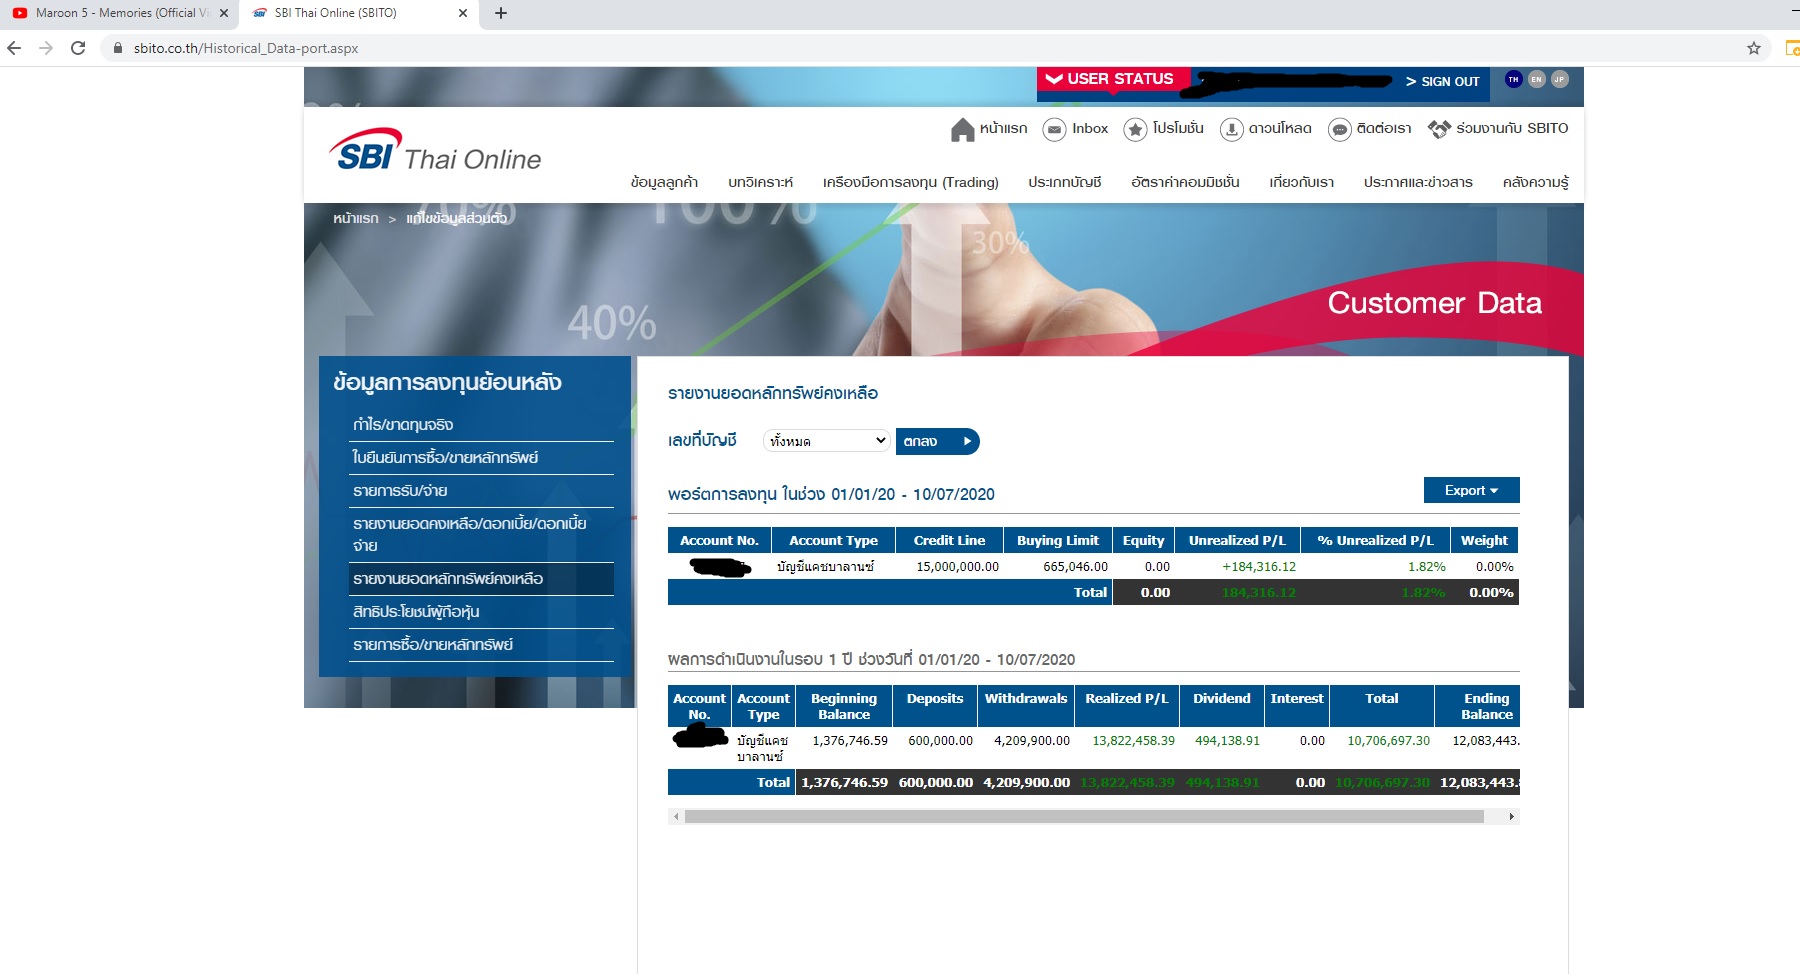Close the SBI Thai Online tab
This screenshot has width=1800, height=974.
click(x=462, y=13)
